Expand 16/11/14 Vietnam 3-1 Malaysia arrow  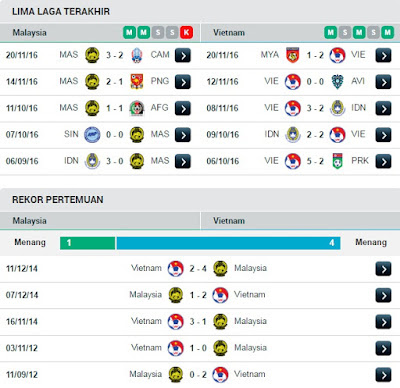pyautogui.click(x=383, y=322)
